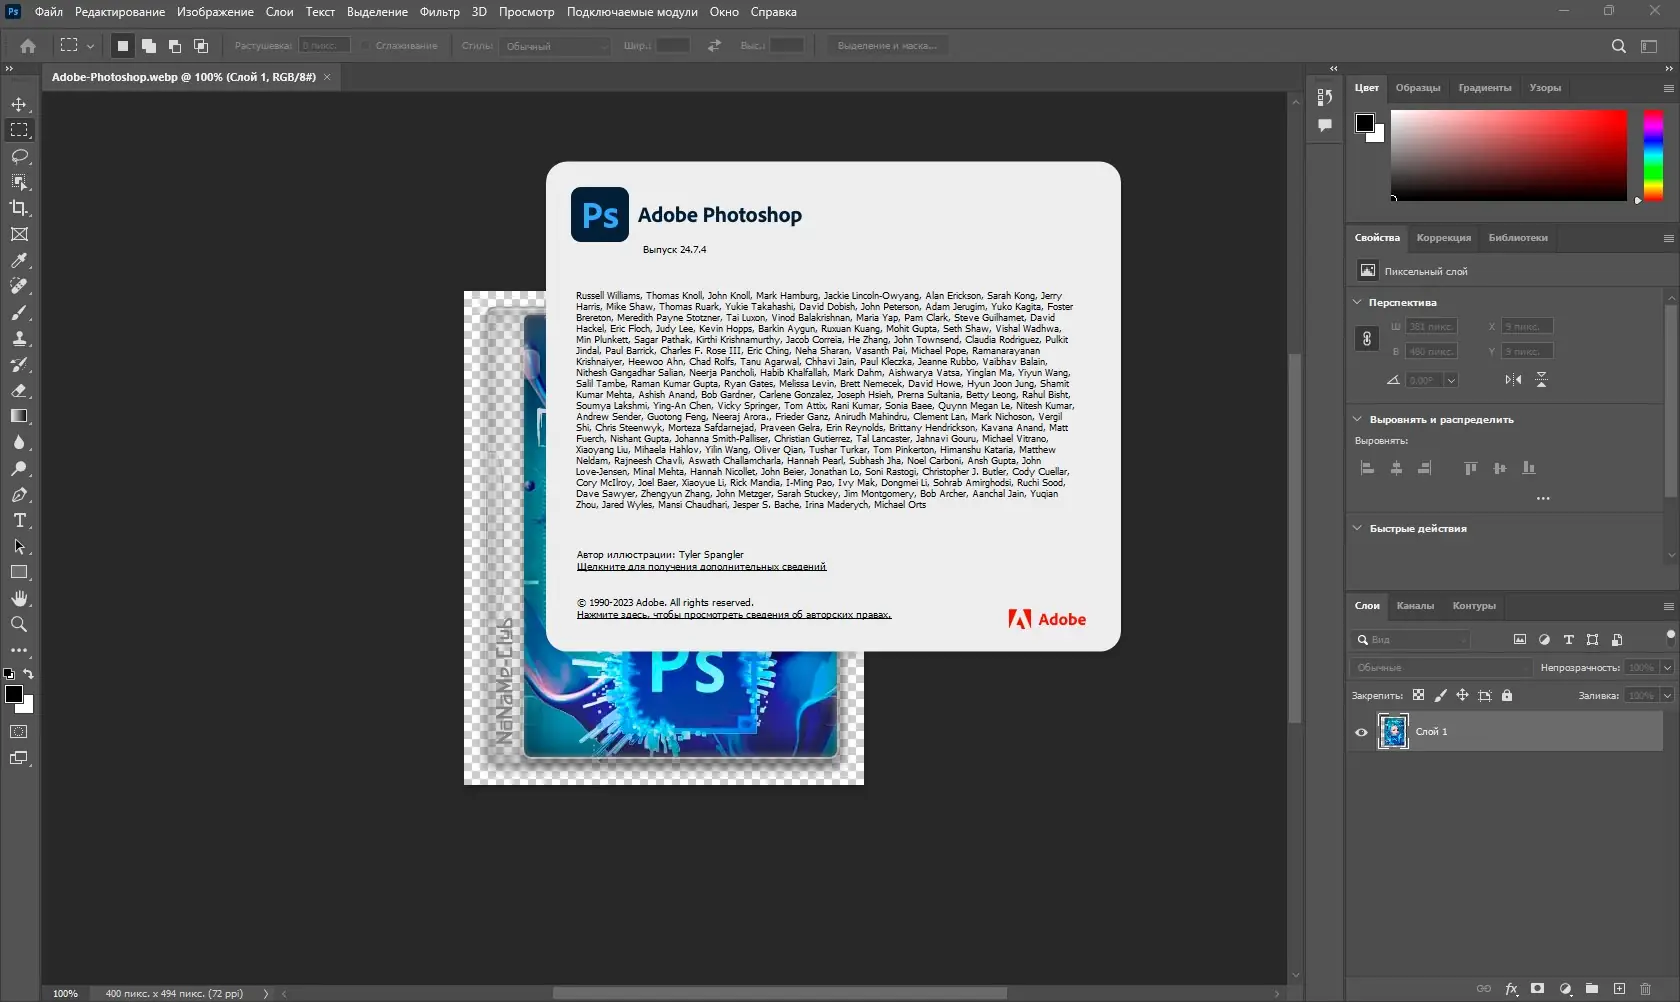Image resolution: width=1680 pixels, height=1002 pixels.
Task: Select the Path Selection tool
Action: click(19, 546)
